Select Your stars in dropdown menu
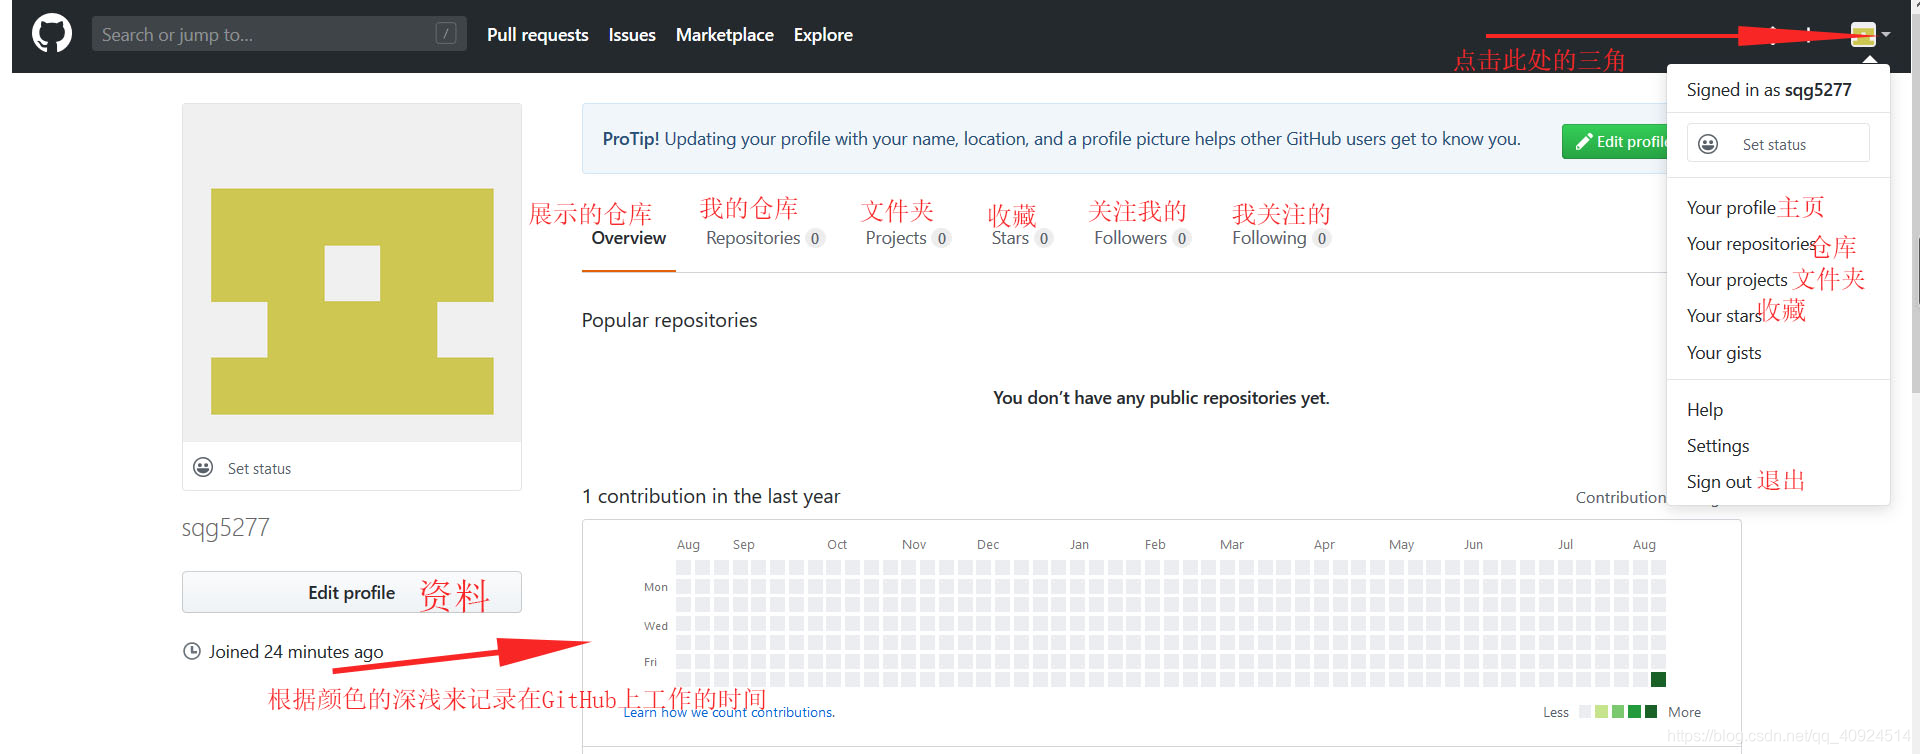 point(1724,316)
